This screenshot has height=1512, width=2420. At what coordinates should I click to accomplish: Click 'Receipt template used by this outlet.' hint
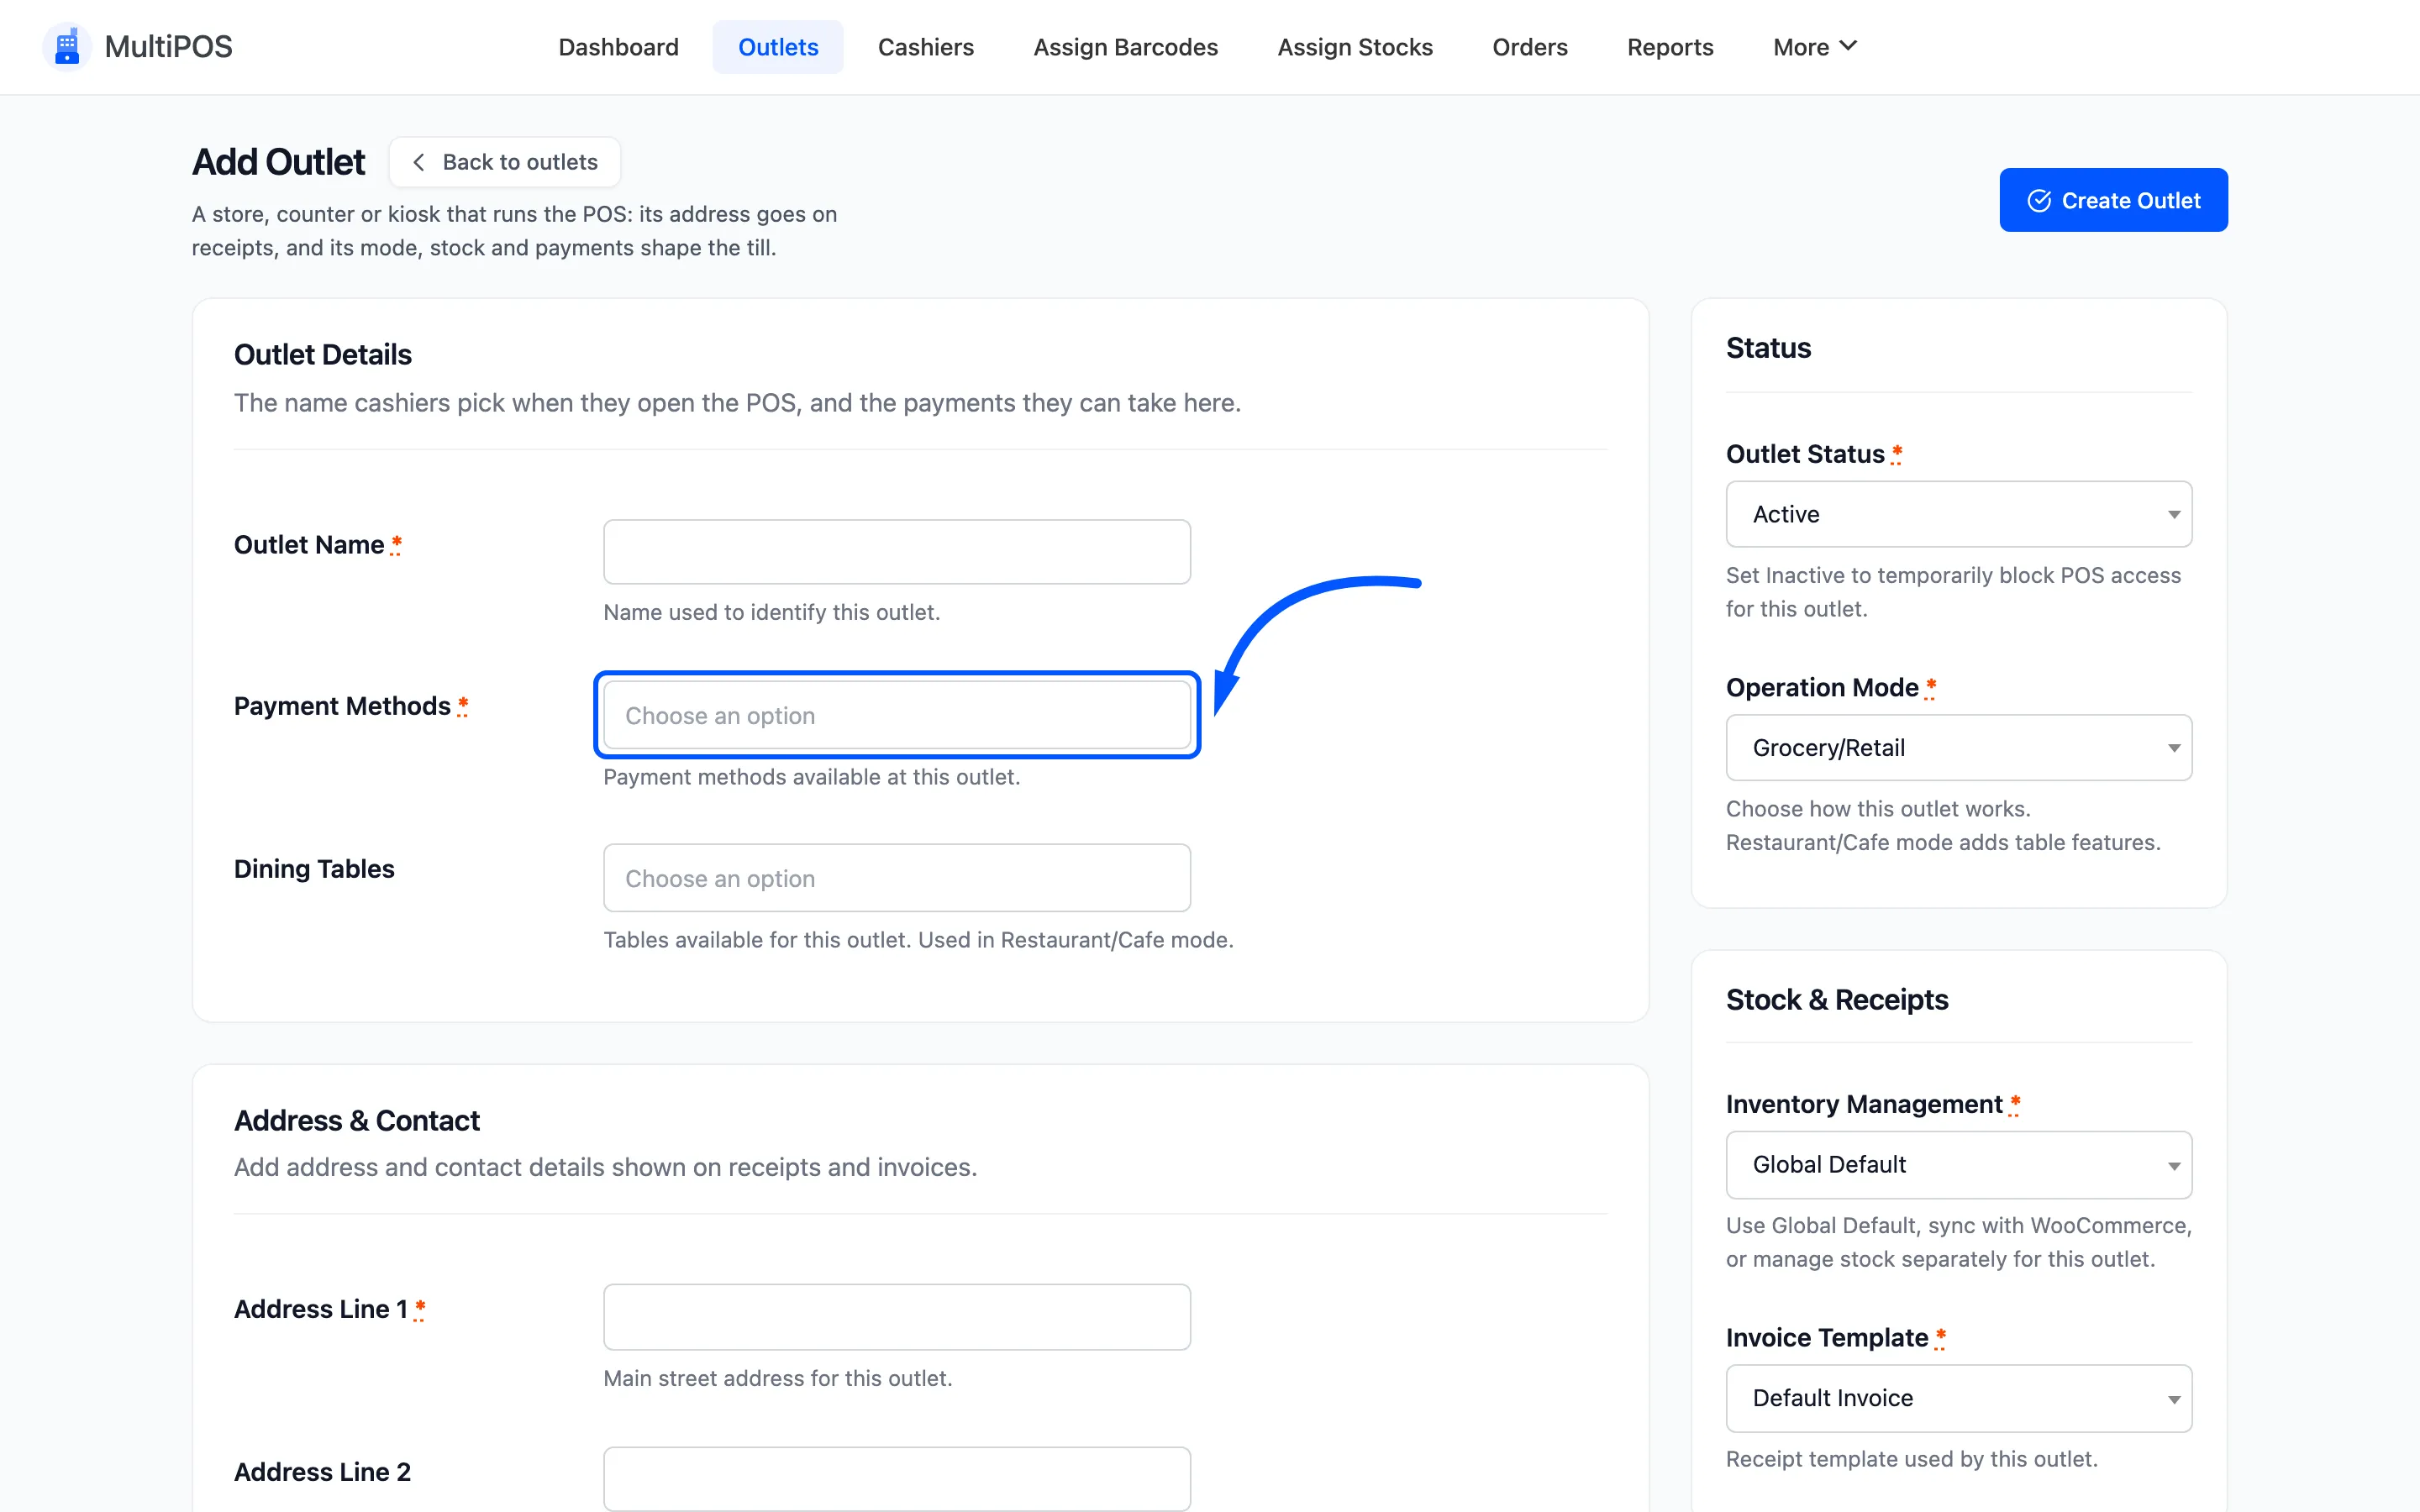pos(1911,1458)
